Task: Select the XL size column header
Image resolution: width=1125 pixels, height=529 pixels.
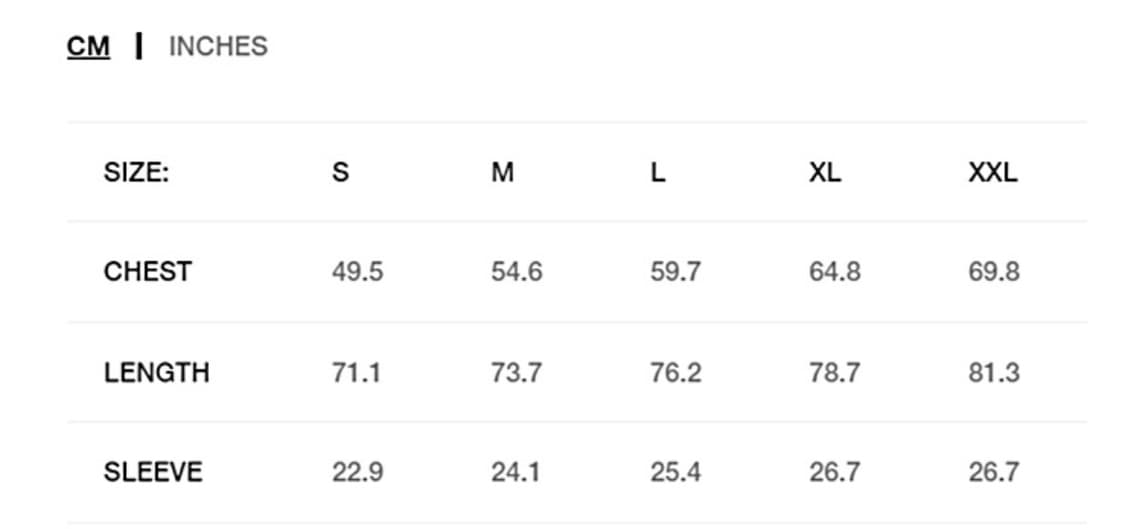Action: point(825,172)
